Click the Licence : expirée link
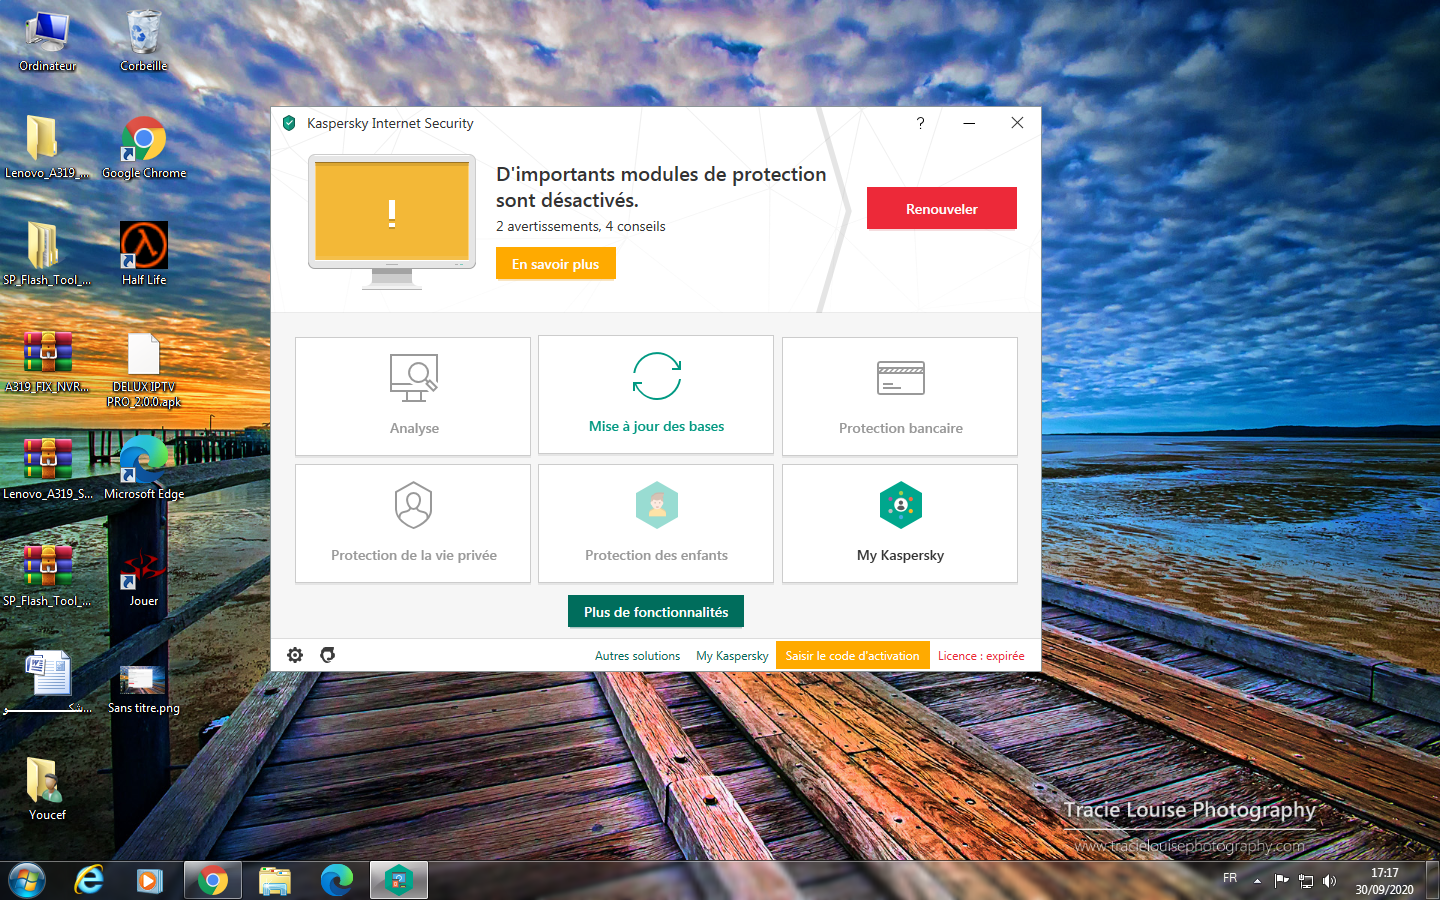 pos(981,656)
